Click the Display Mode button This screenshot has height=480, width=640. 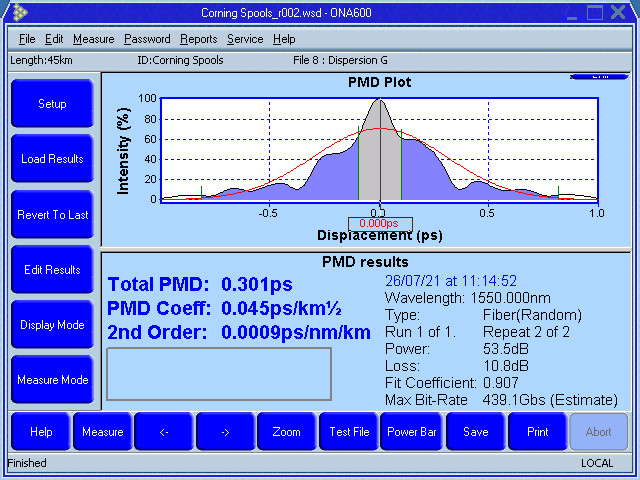[x=52, y=325]
